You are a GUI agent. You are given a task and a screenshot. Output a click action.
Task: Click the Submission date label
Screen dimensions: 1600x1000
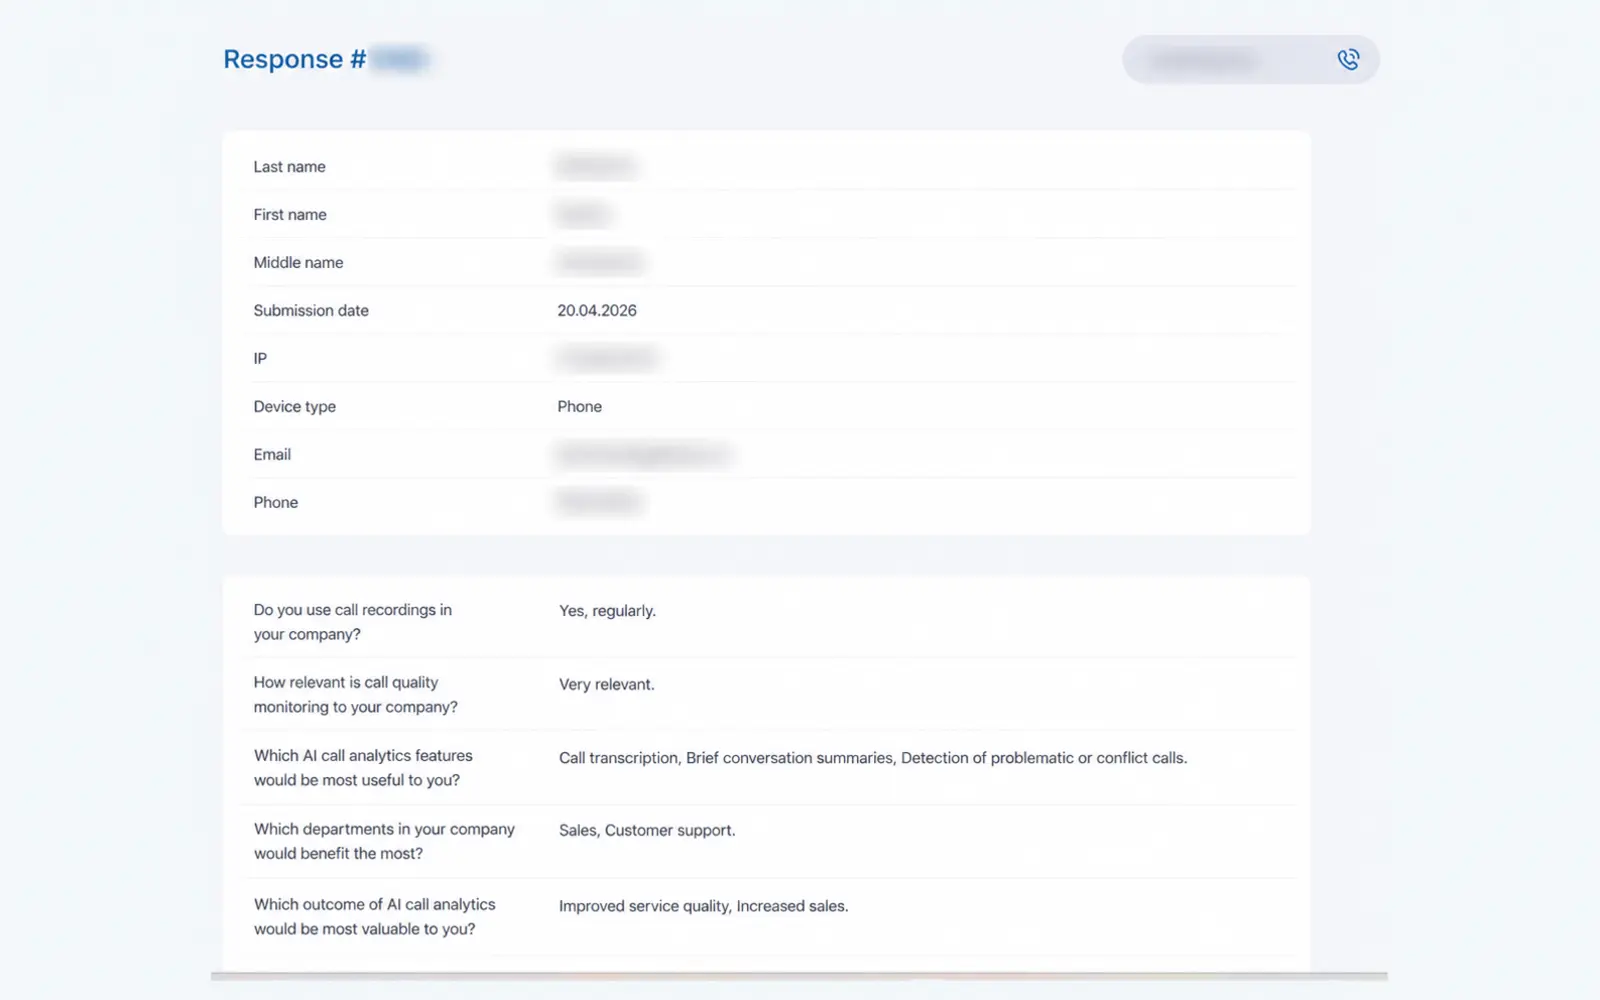tap(311, 311)
